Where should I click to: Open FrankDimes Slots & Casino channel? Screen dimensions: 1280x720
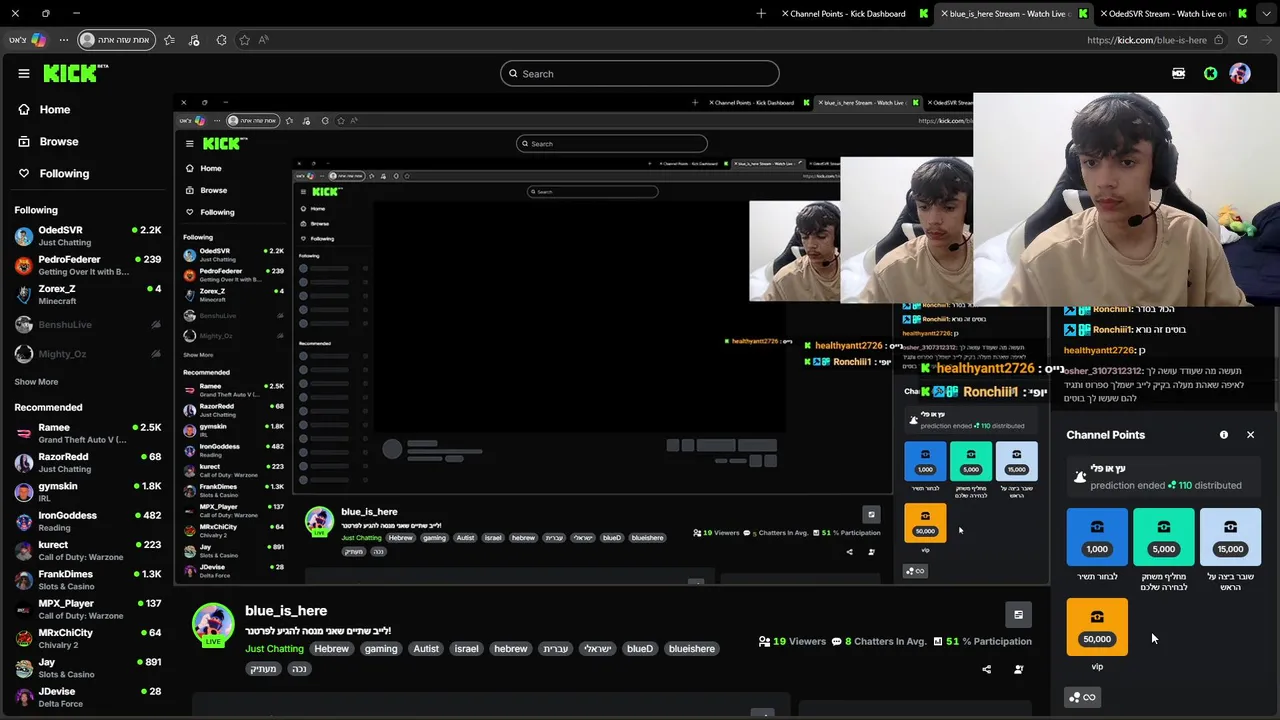coord(88,580)
